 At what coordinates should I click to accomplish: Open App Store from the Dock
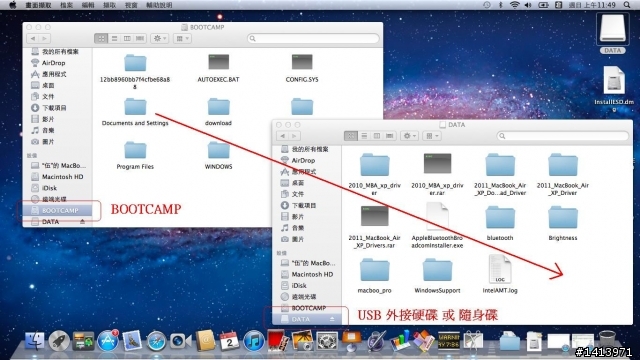[108, 341]
